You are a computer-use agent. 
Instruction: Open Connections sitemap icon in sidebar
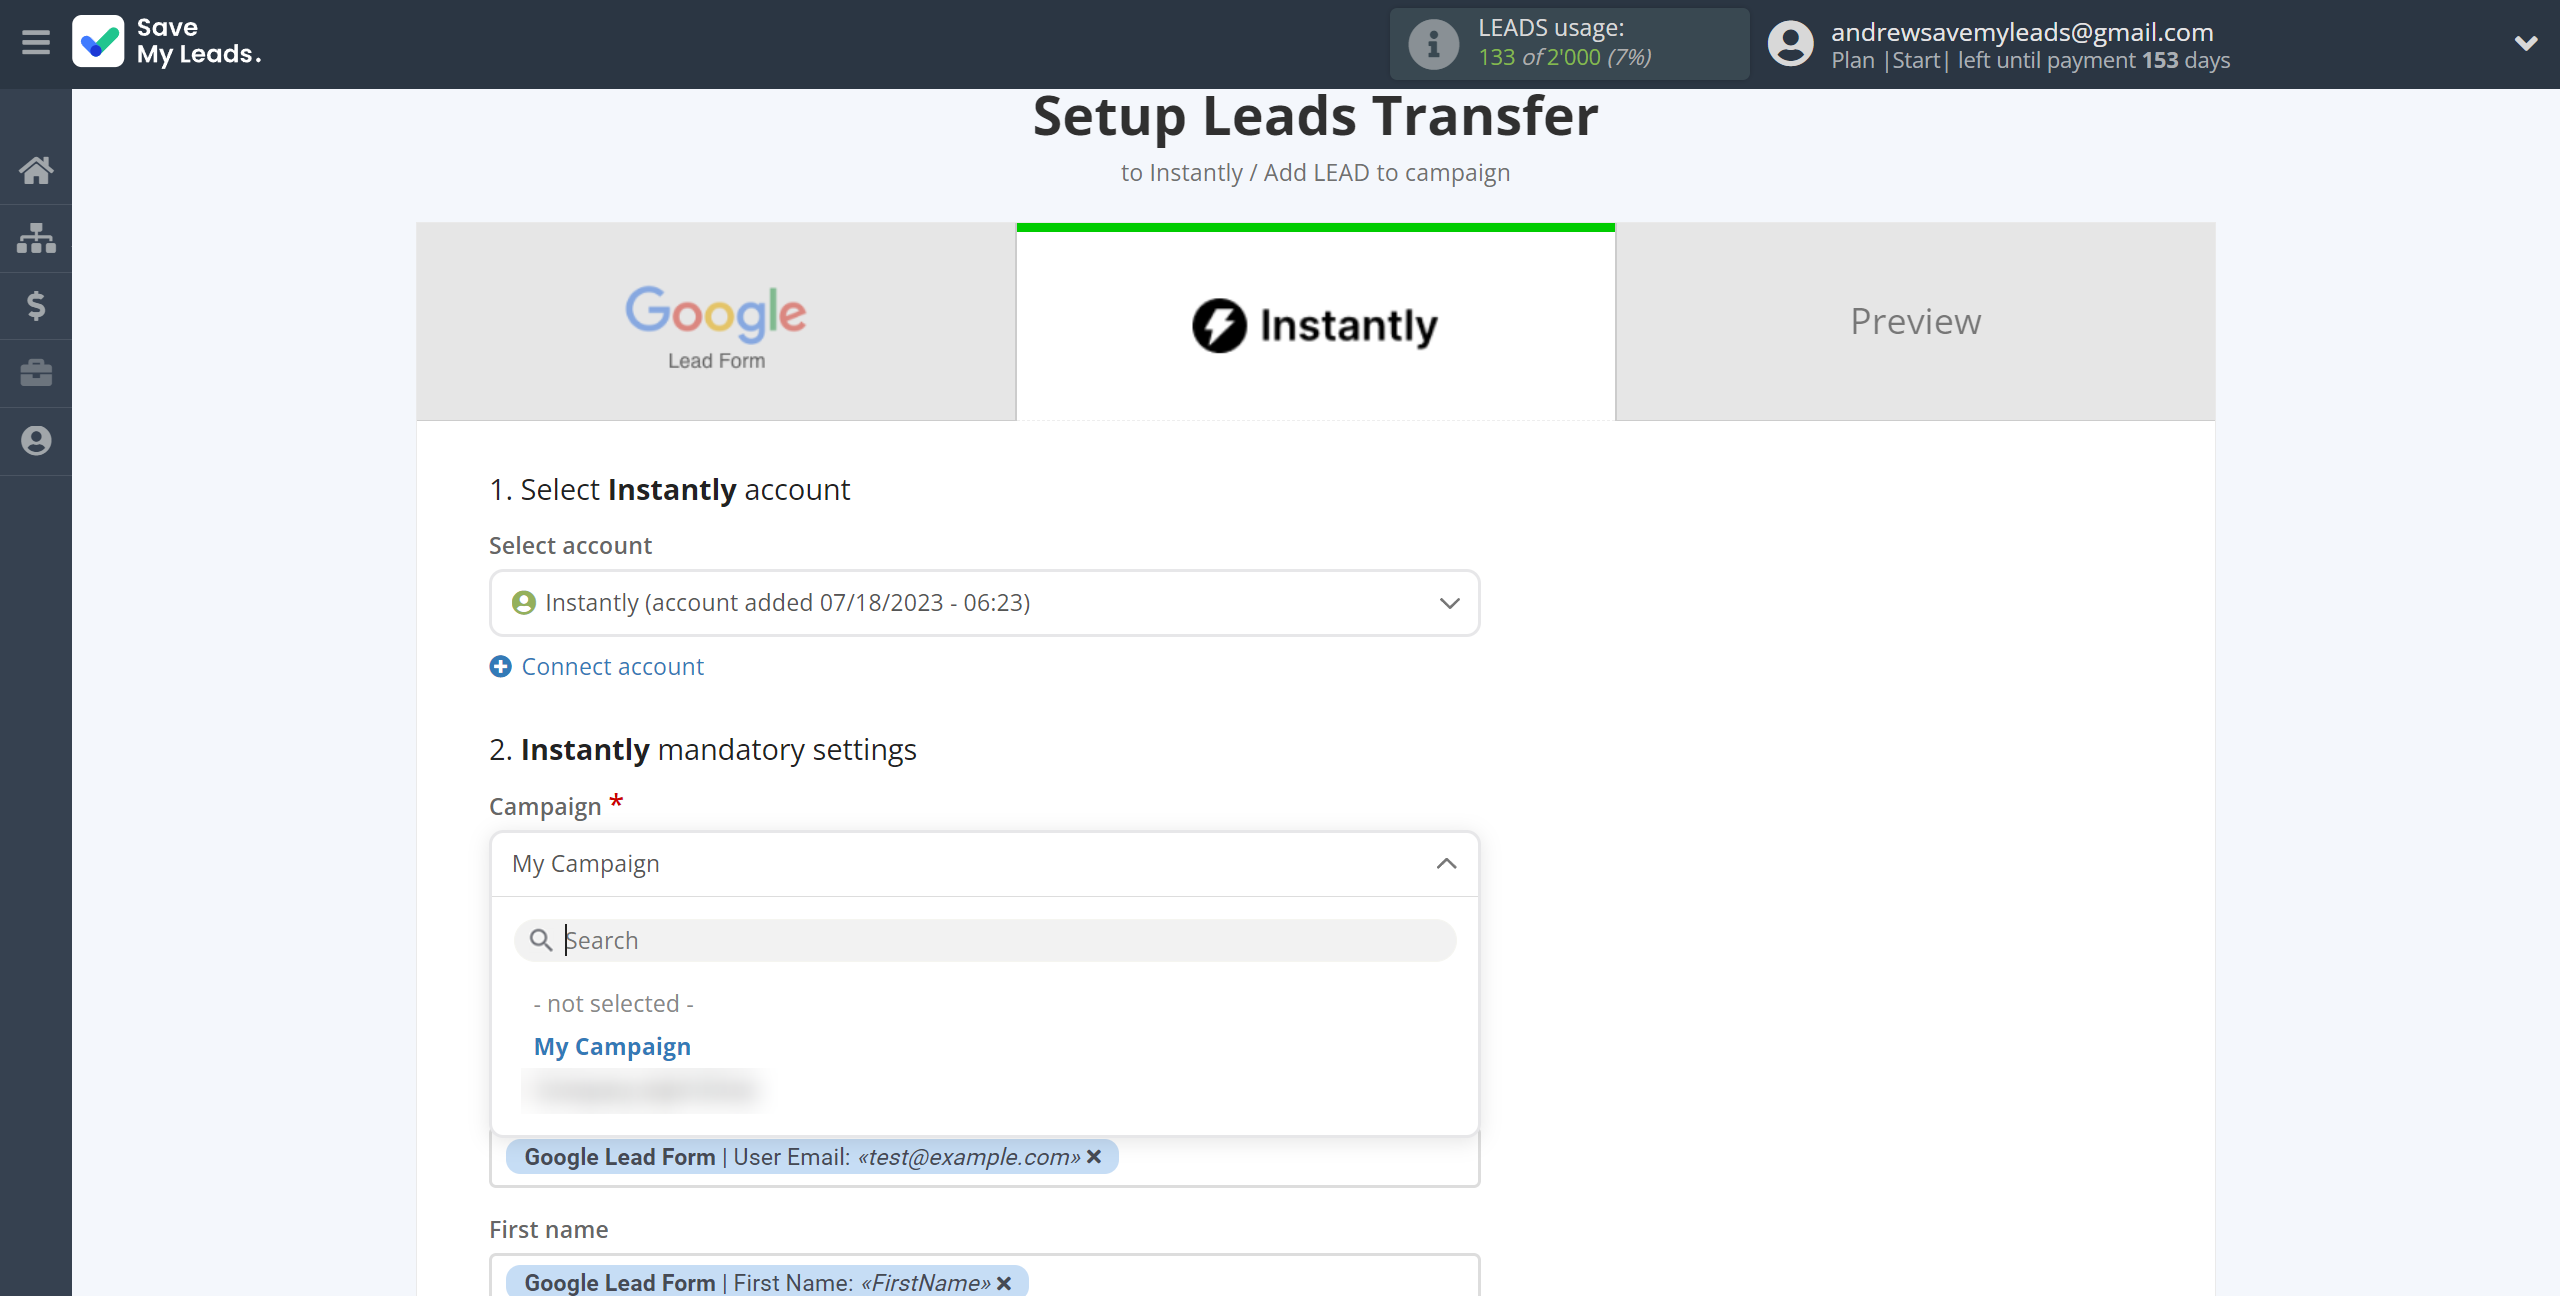pos(36,238)
